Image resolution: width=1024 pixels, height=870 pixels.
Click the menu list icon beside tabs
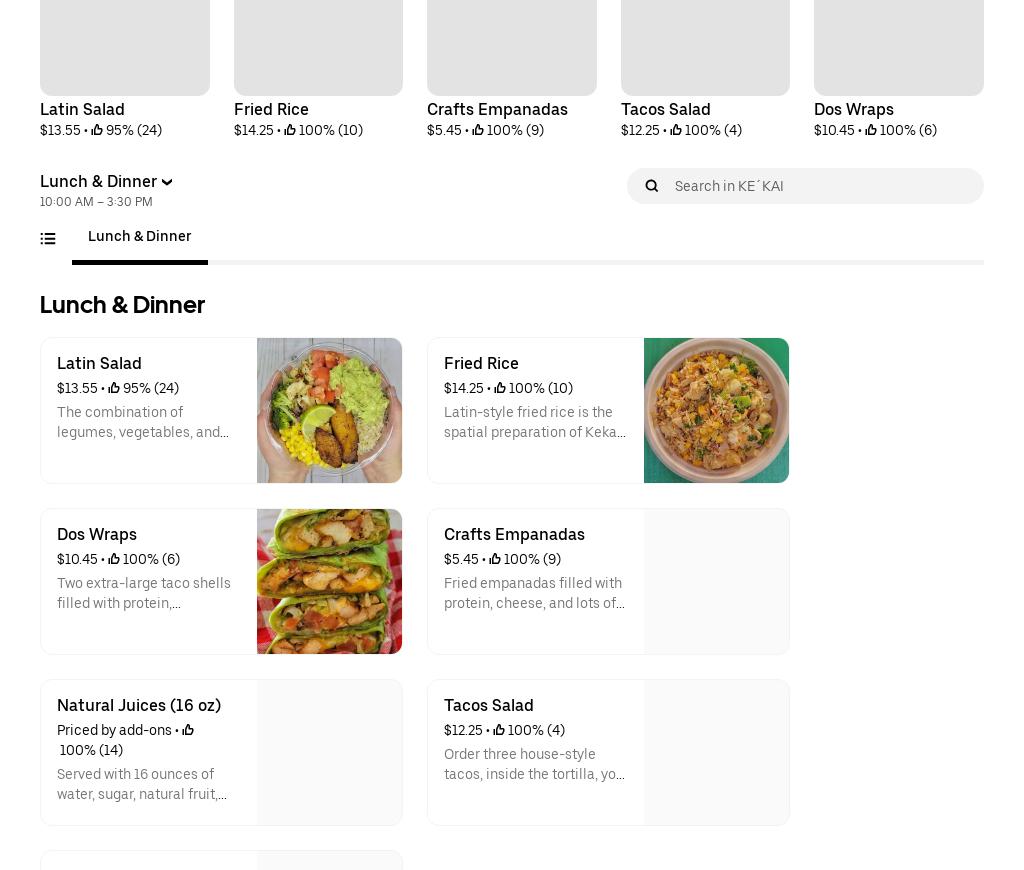point(48,239)
